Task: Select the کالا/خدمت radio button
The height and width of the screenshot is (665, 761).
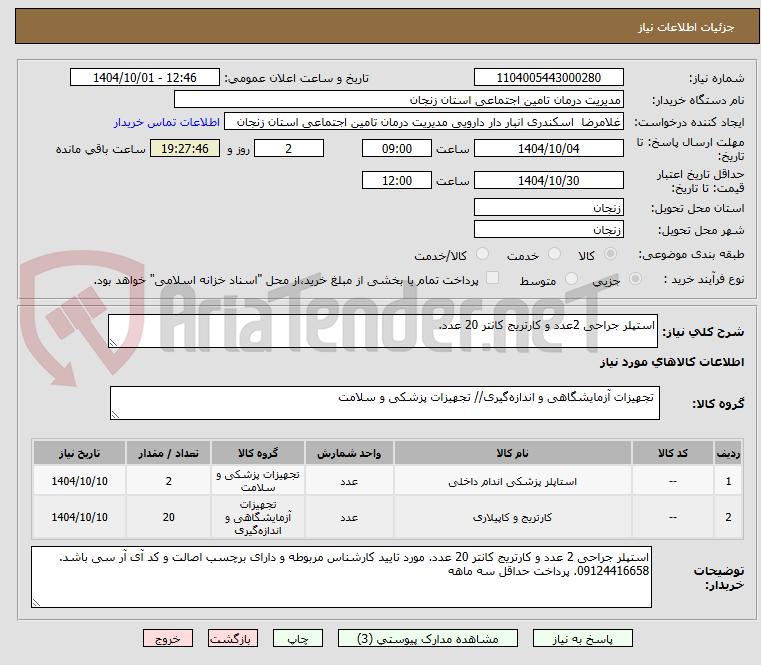Action: 482,254
